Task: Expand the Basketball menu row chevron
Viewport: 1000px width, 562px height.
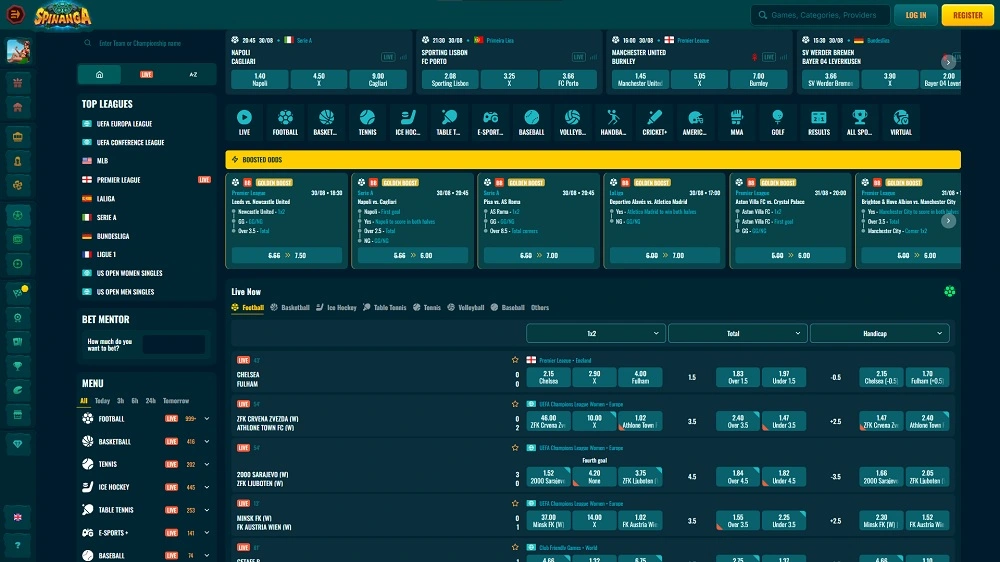Action: [207, 441]
